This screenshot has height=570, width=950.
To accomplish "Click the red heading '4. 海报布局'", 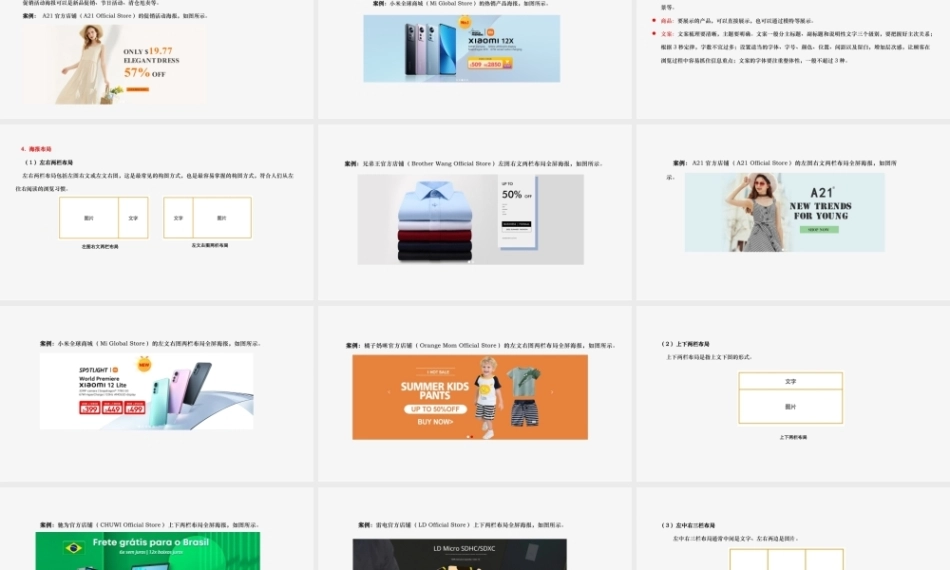I will tap(36, 149).
